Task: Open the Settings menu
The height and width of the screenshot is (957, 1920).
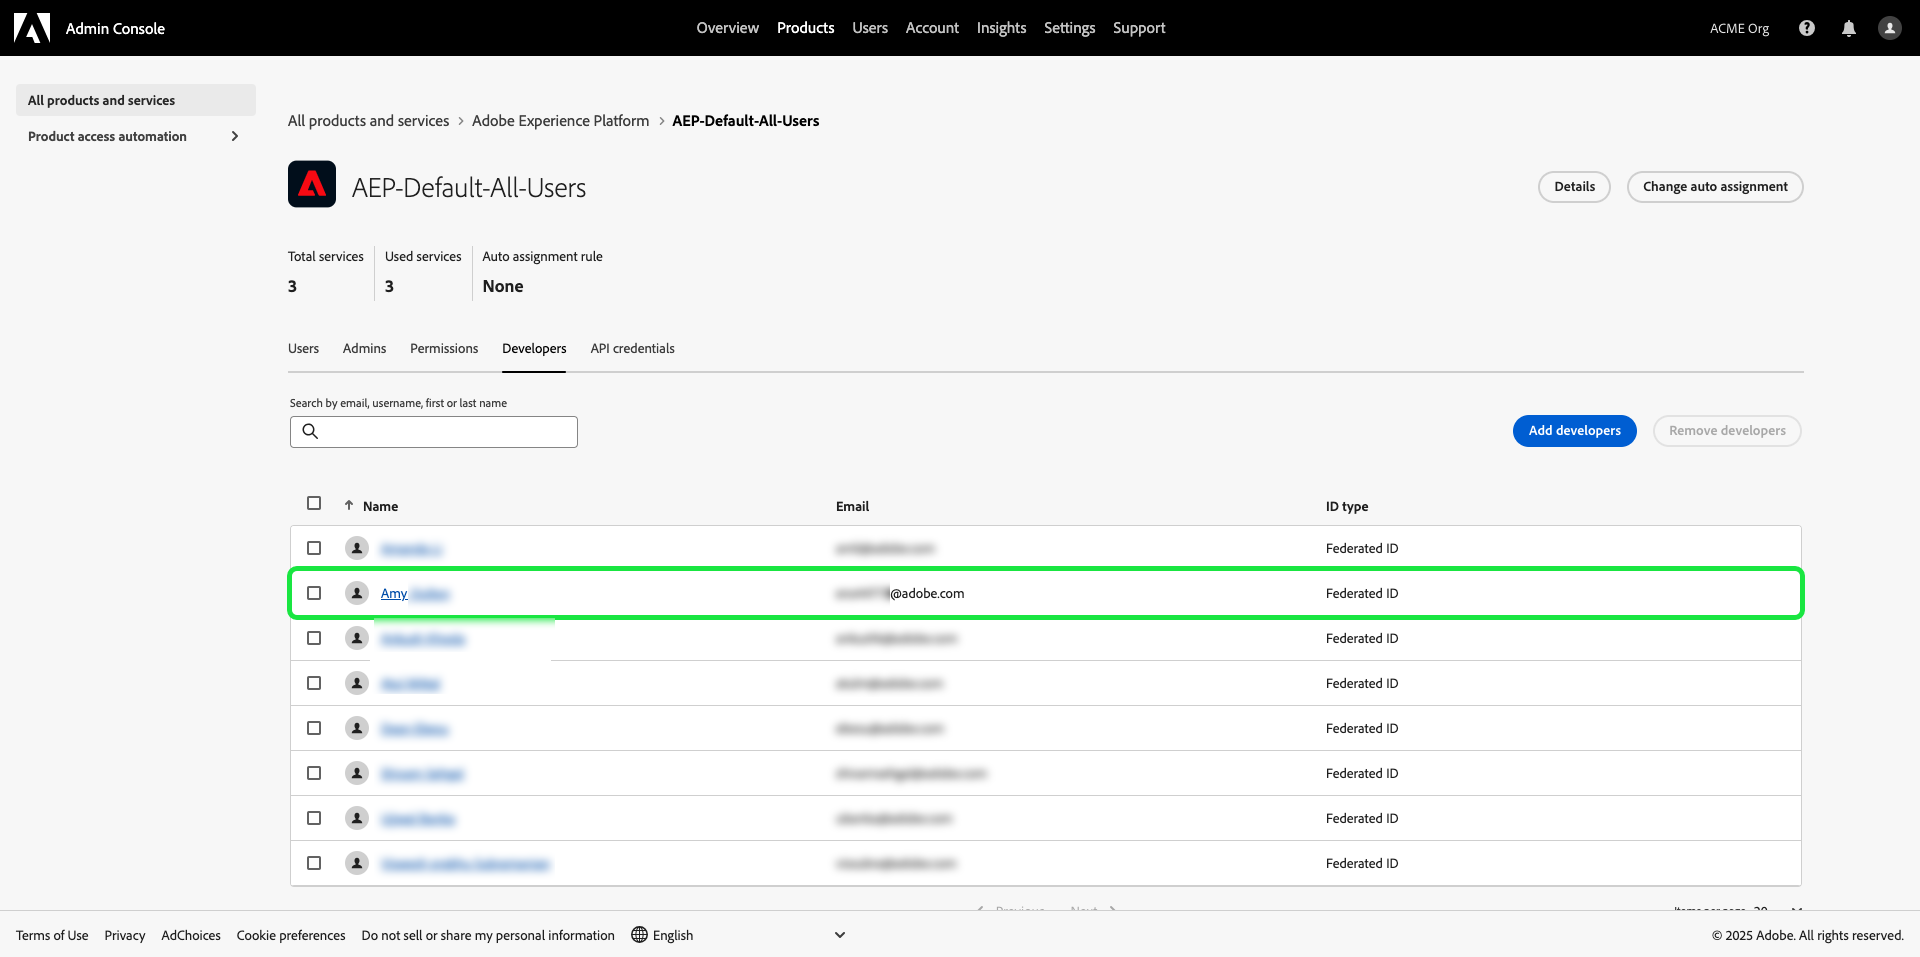Action: pyautogui.click(x=1069, y=28)
